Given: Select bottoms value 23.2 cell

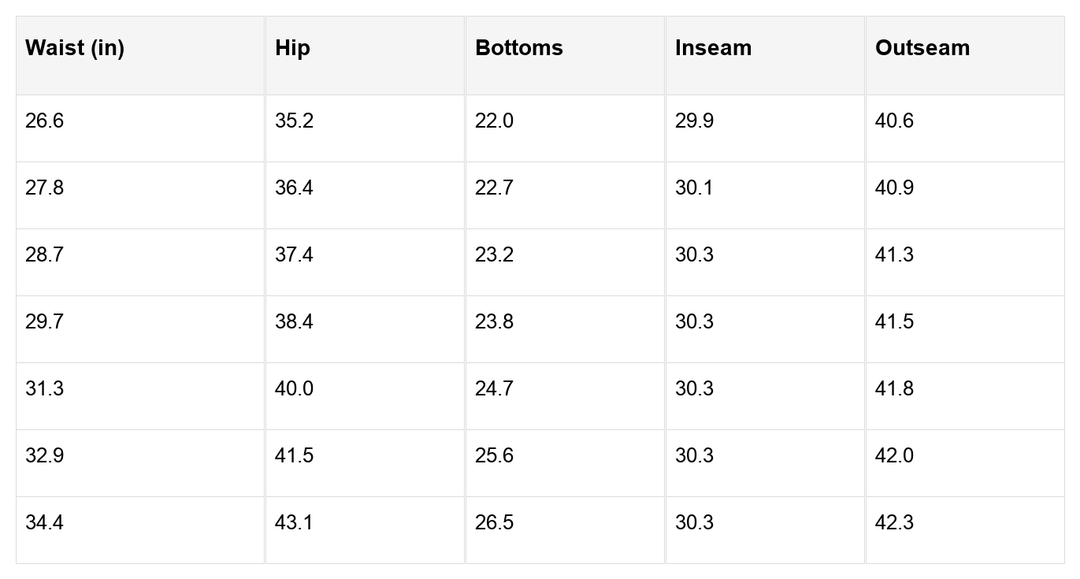Looking at the screenshot, I should tap(494, 255).
